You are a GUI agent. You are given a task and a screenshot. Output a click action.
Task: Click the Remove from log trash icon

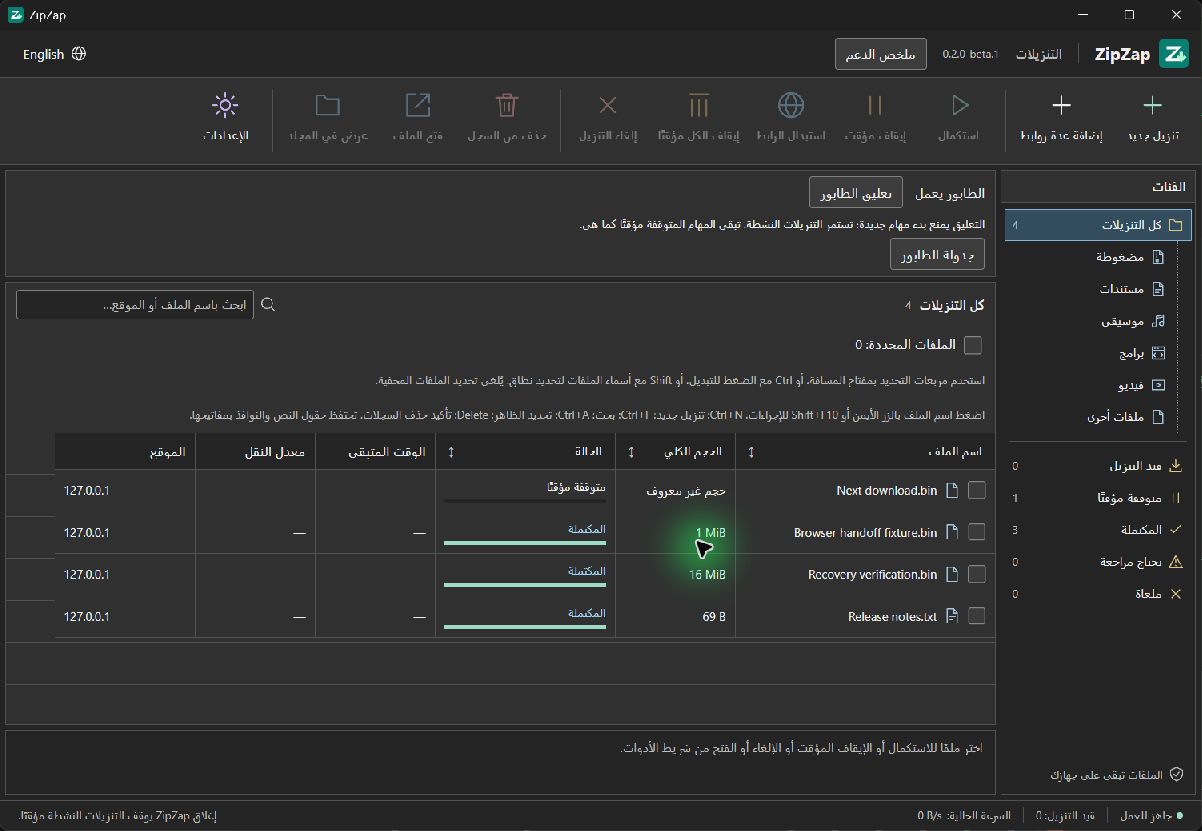coord(507,105)
